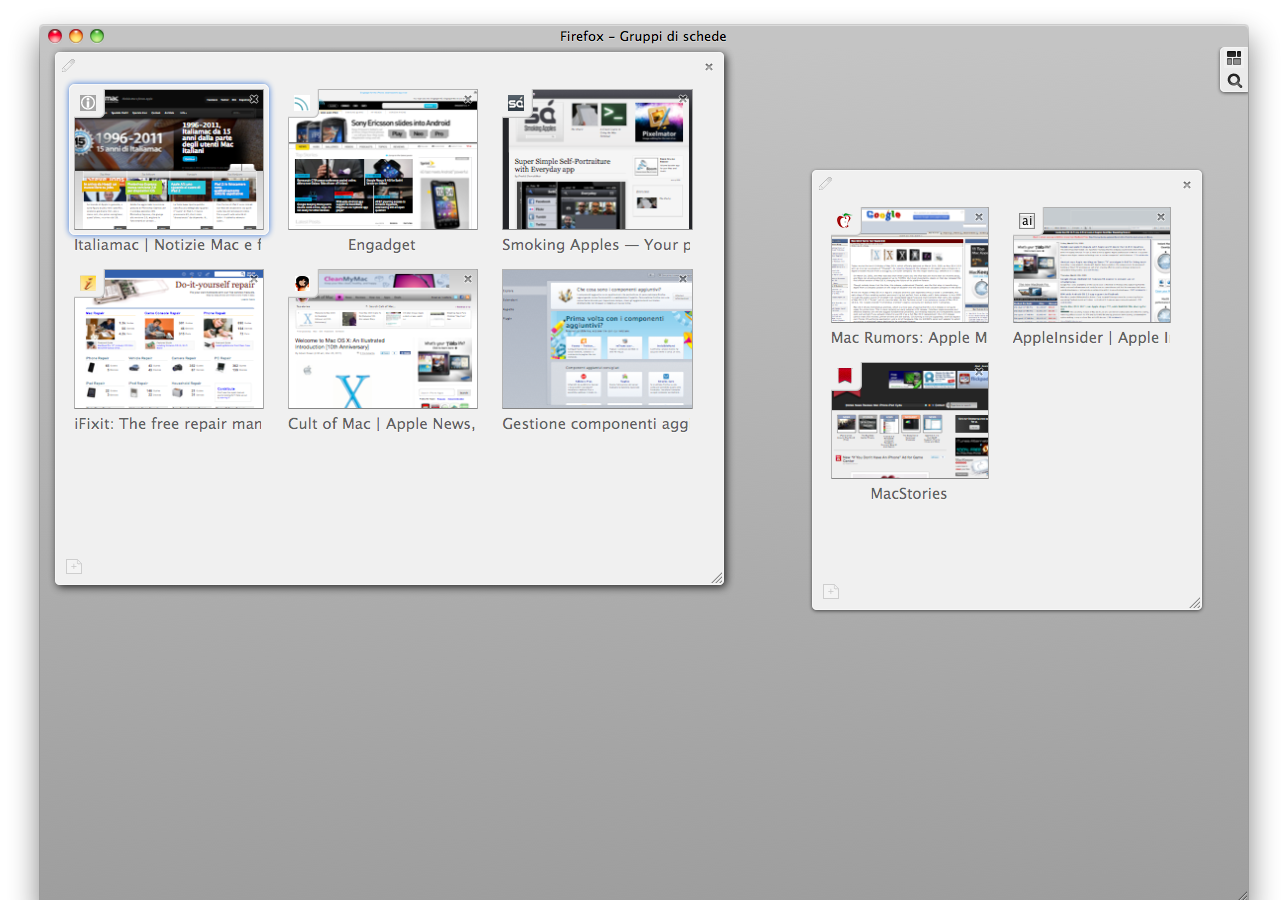The height and width of the screenshot is (900, 1288).
Task: Click the 'Smoking Apples — Your' title
Action: click(x=597, y=245)
